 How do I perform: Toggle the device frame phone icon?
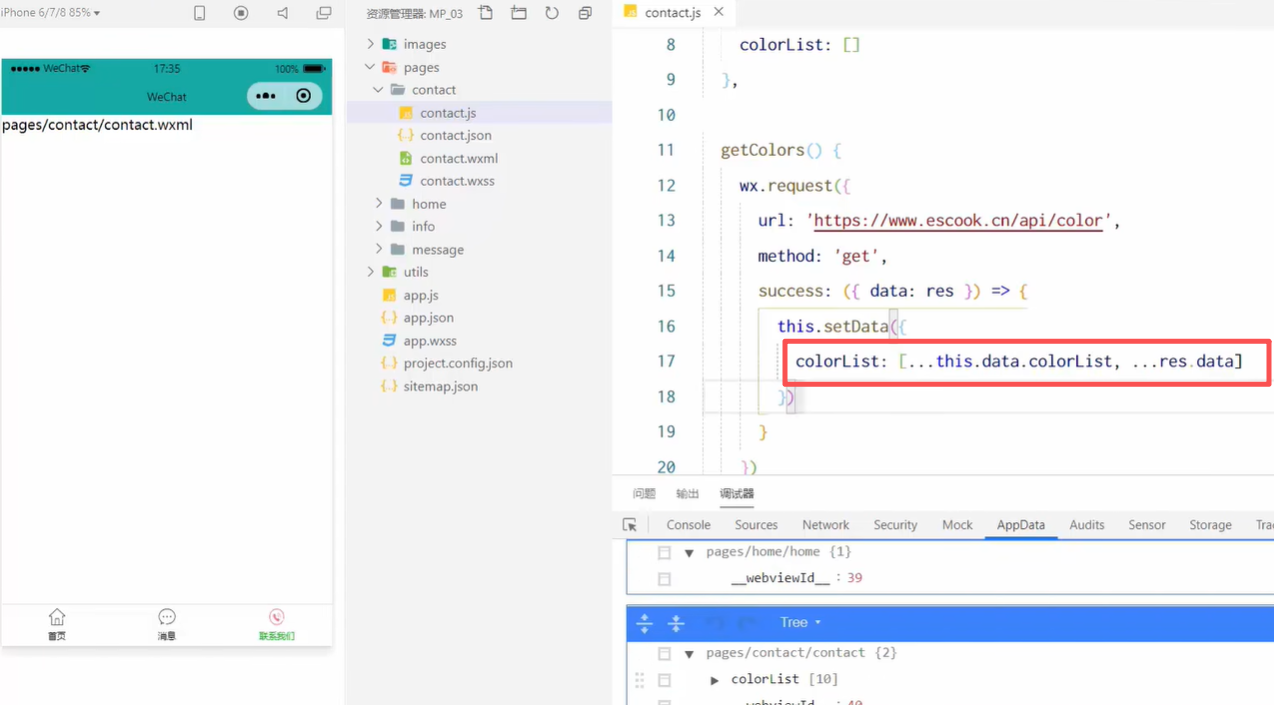[200, 13]
